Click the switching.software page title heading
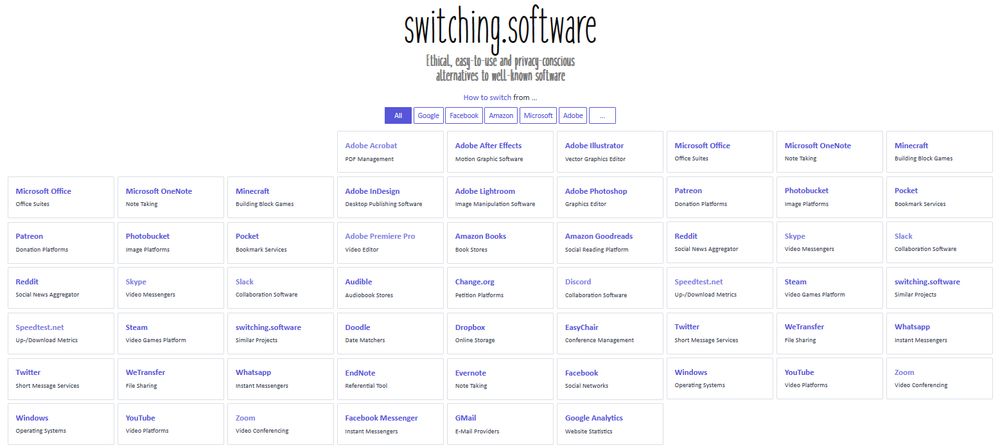The width and height of the screenshot is (1000, 448). click(x=500, y=28)
